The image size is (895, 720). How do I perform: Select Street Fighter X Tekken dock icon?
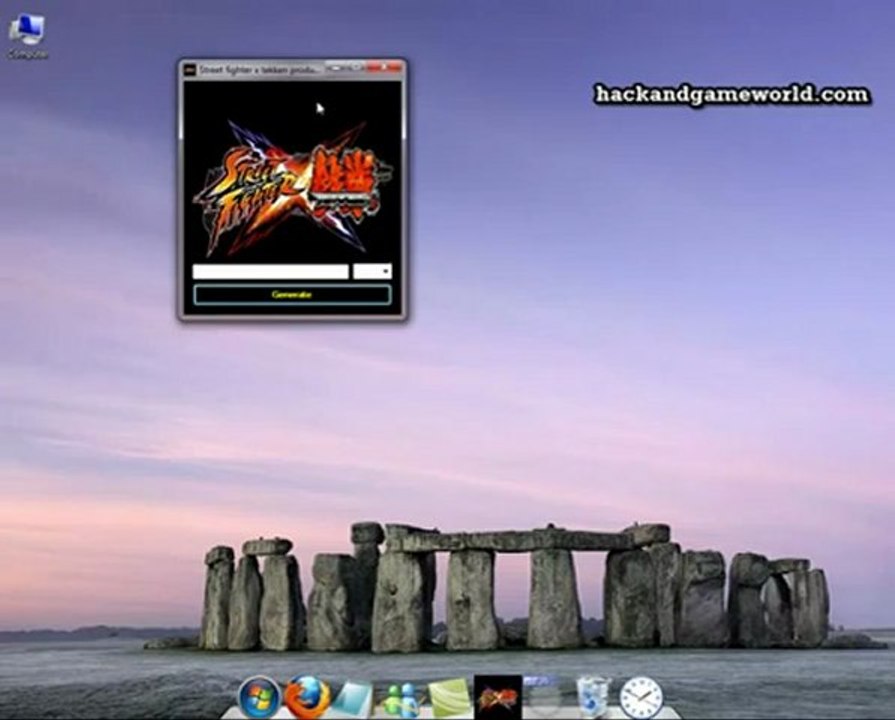pyautogui.click(x=498, y=697)
